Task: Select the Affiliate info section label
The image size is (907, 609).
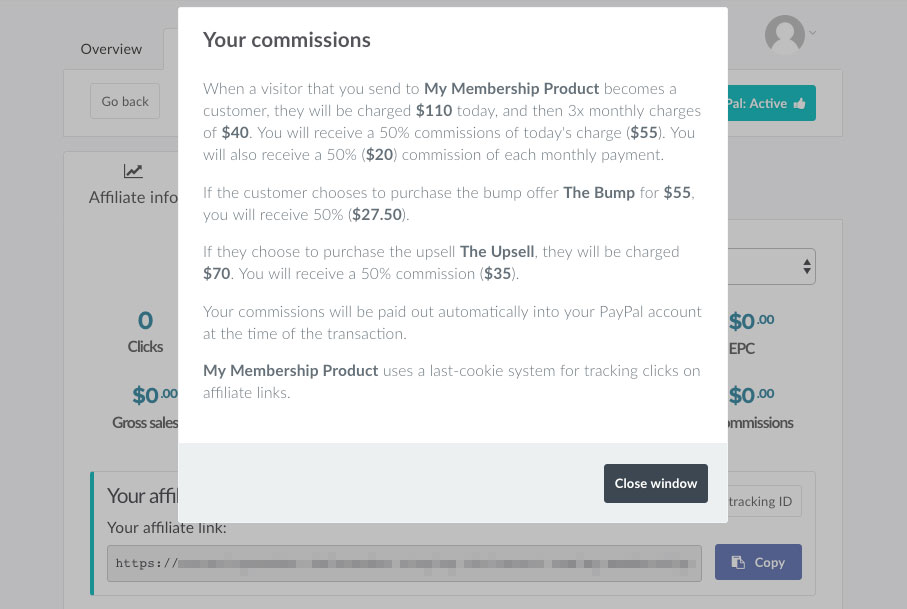Action: click(134, 197)
